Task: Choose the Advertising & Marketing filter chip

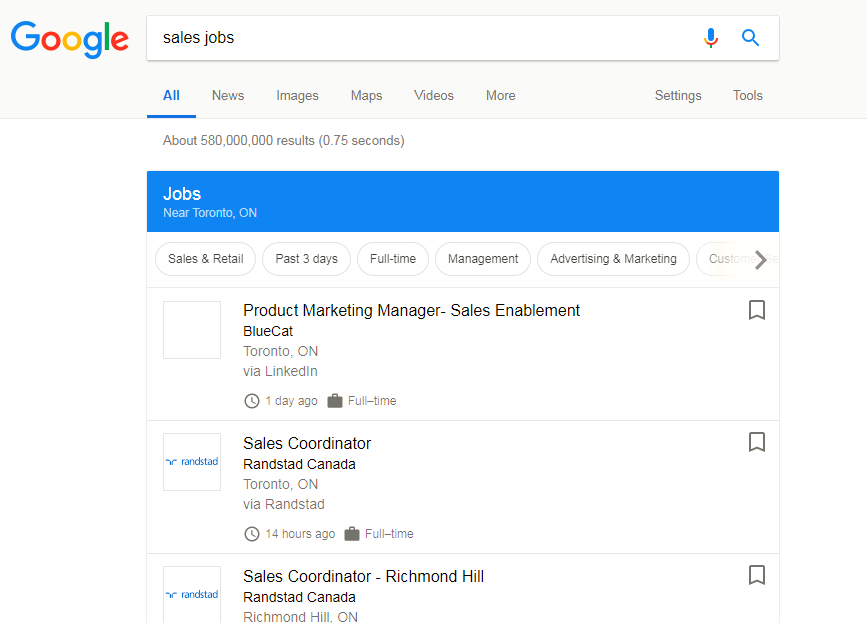Action: (x=614, y=259)
